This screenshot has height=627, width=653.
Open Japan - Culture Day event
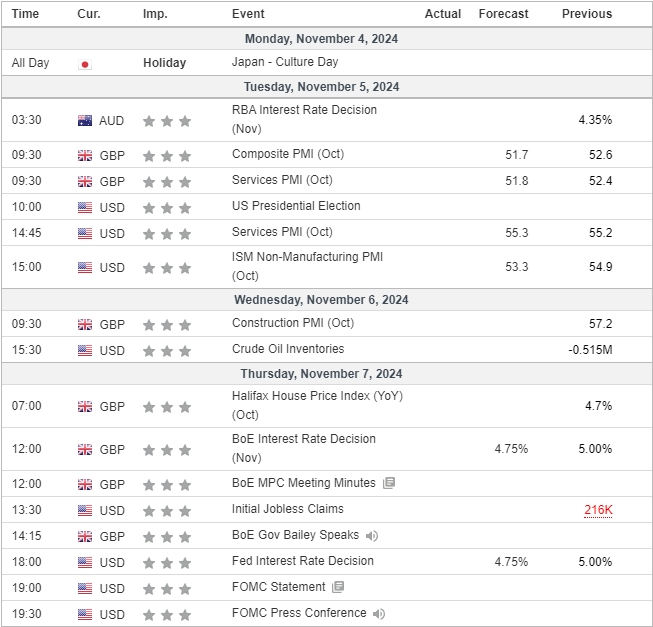(285, 62)
